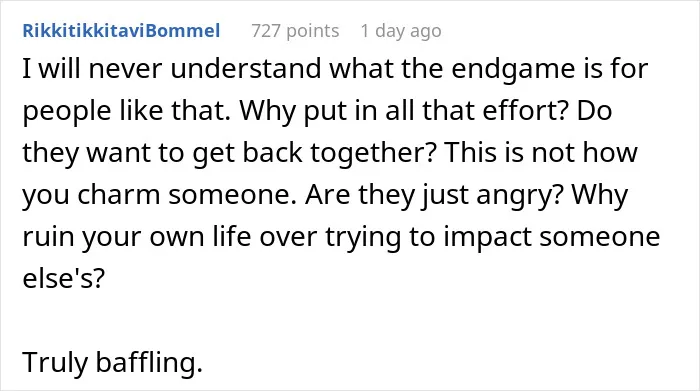Open the '1 day ago' timestamp permalink

pyautogui.click(x=401, y=31)
